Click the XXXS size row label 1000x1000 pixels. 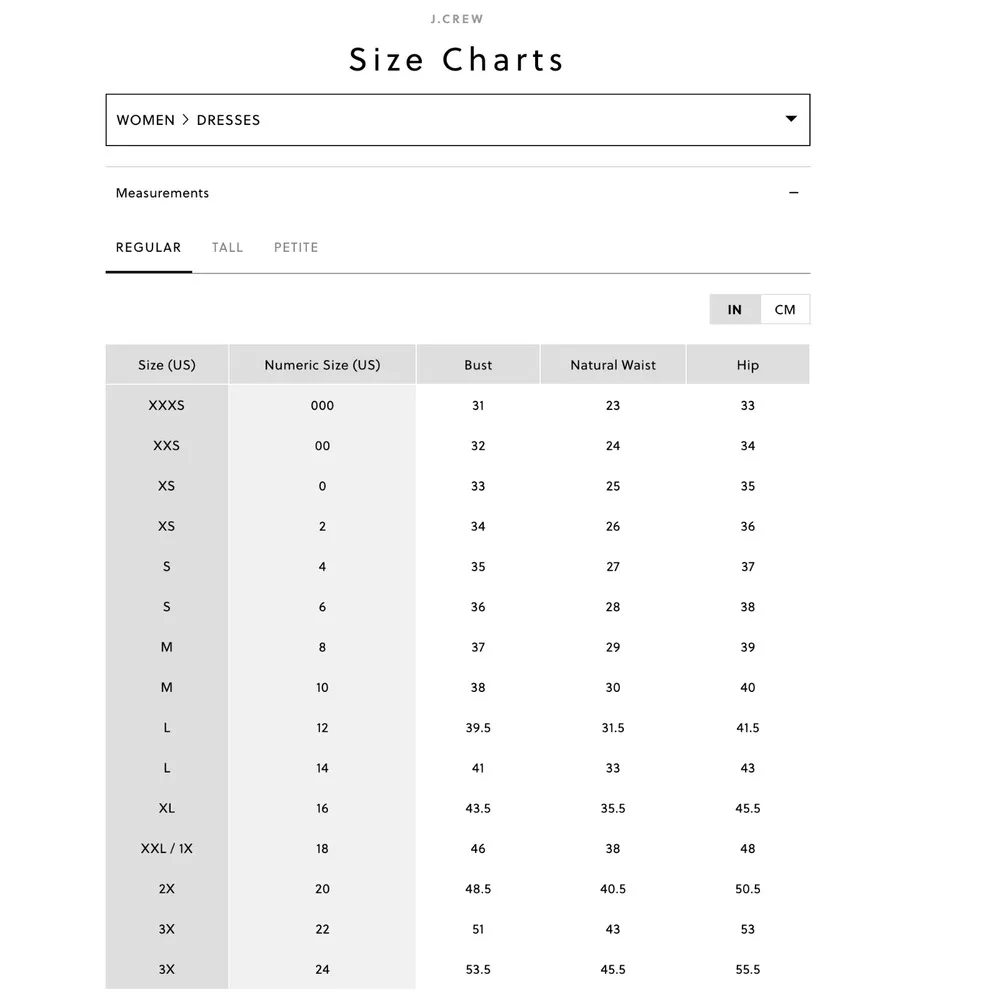pos(167,406)
